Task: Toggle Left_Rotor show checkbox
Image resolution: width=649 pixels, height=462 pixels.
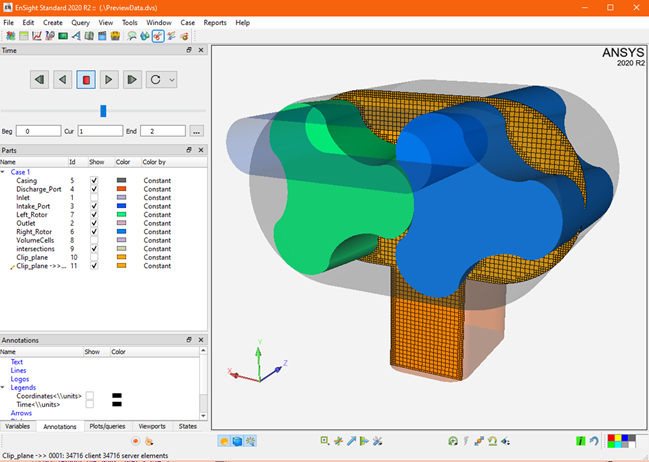Action: [94, 214]
